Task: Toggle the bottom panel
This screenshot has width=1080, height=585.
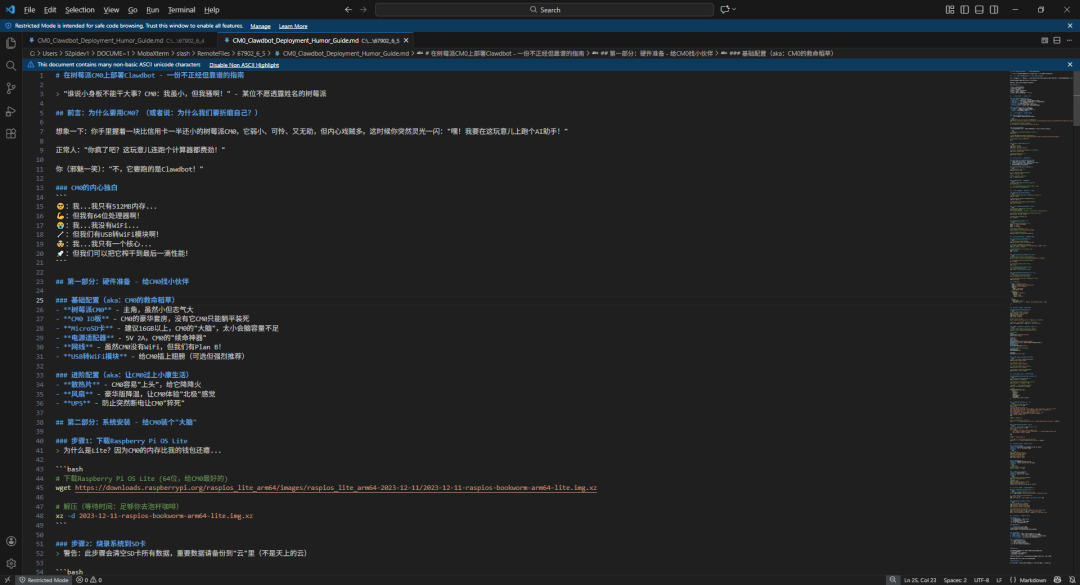Action: click(x=979, y=10)
